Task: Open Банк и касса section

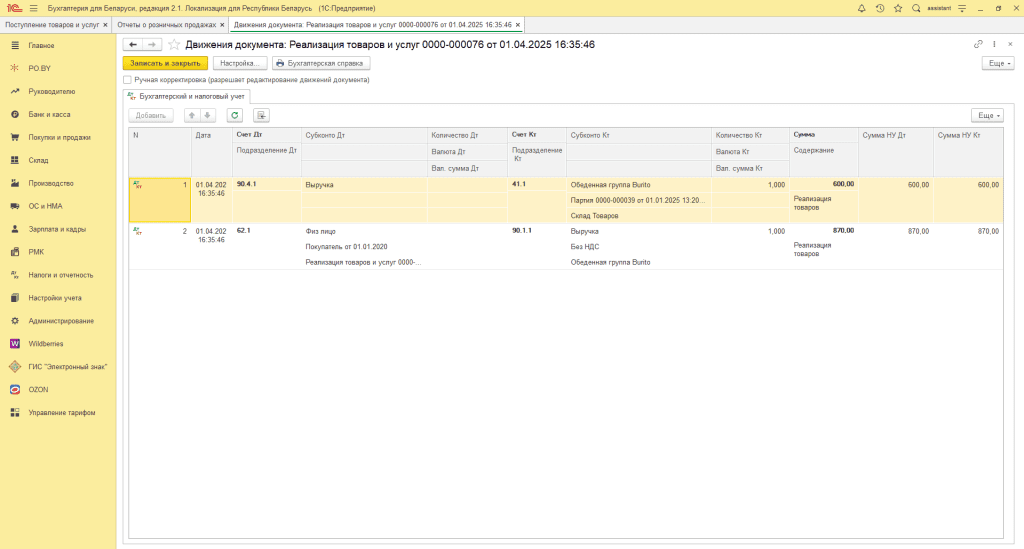Action: point(49,114)
